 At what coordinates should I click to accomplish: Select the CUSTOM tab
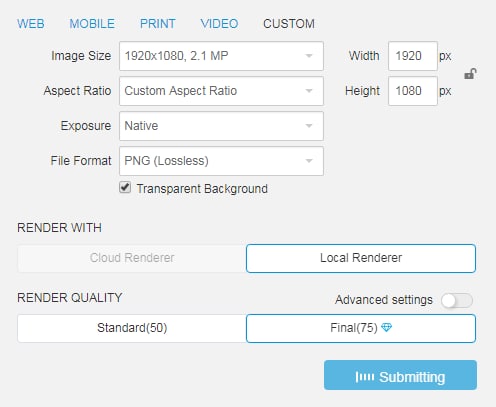click(x=289, y=24)
